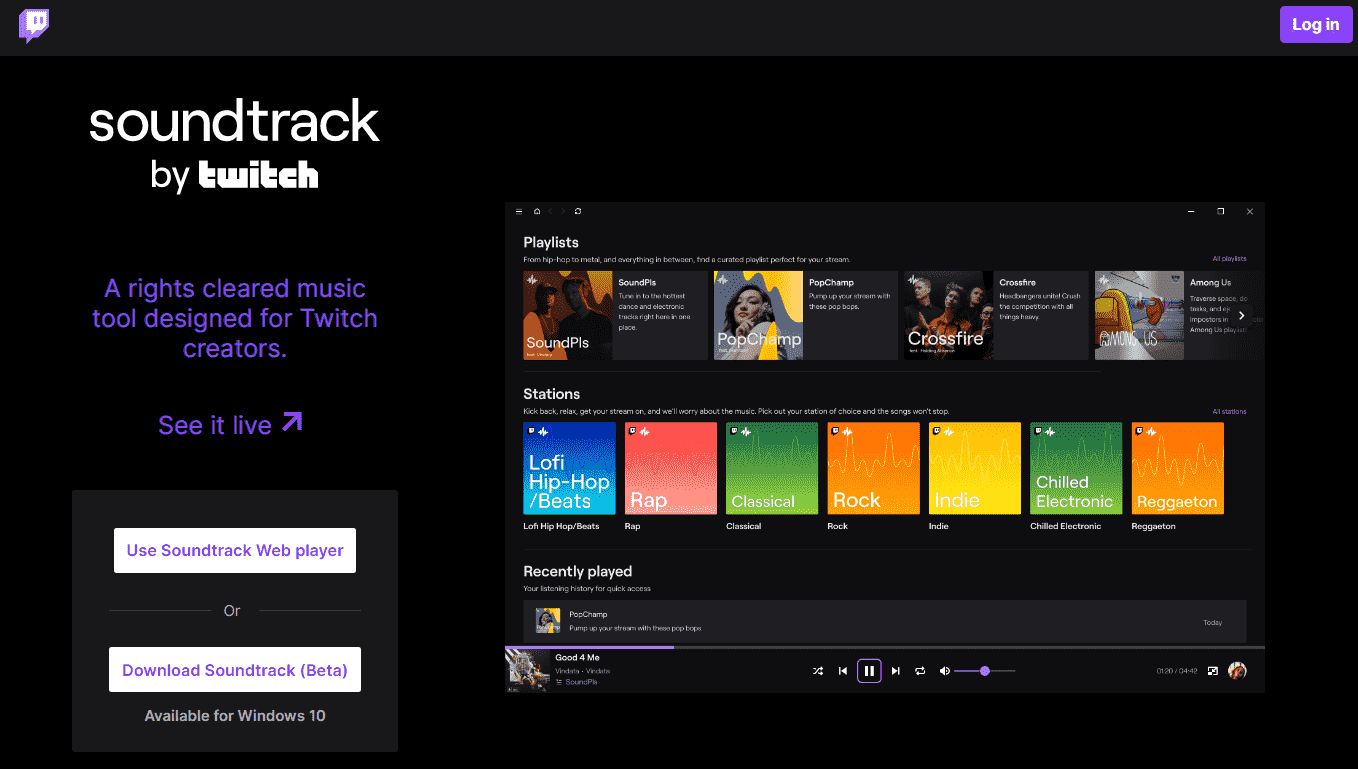Toggle shuffle in the player bar
This screenshot has height=769, width=1358.
818,671
